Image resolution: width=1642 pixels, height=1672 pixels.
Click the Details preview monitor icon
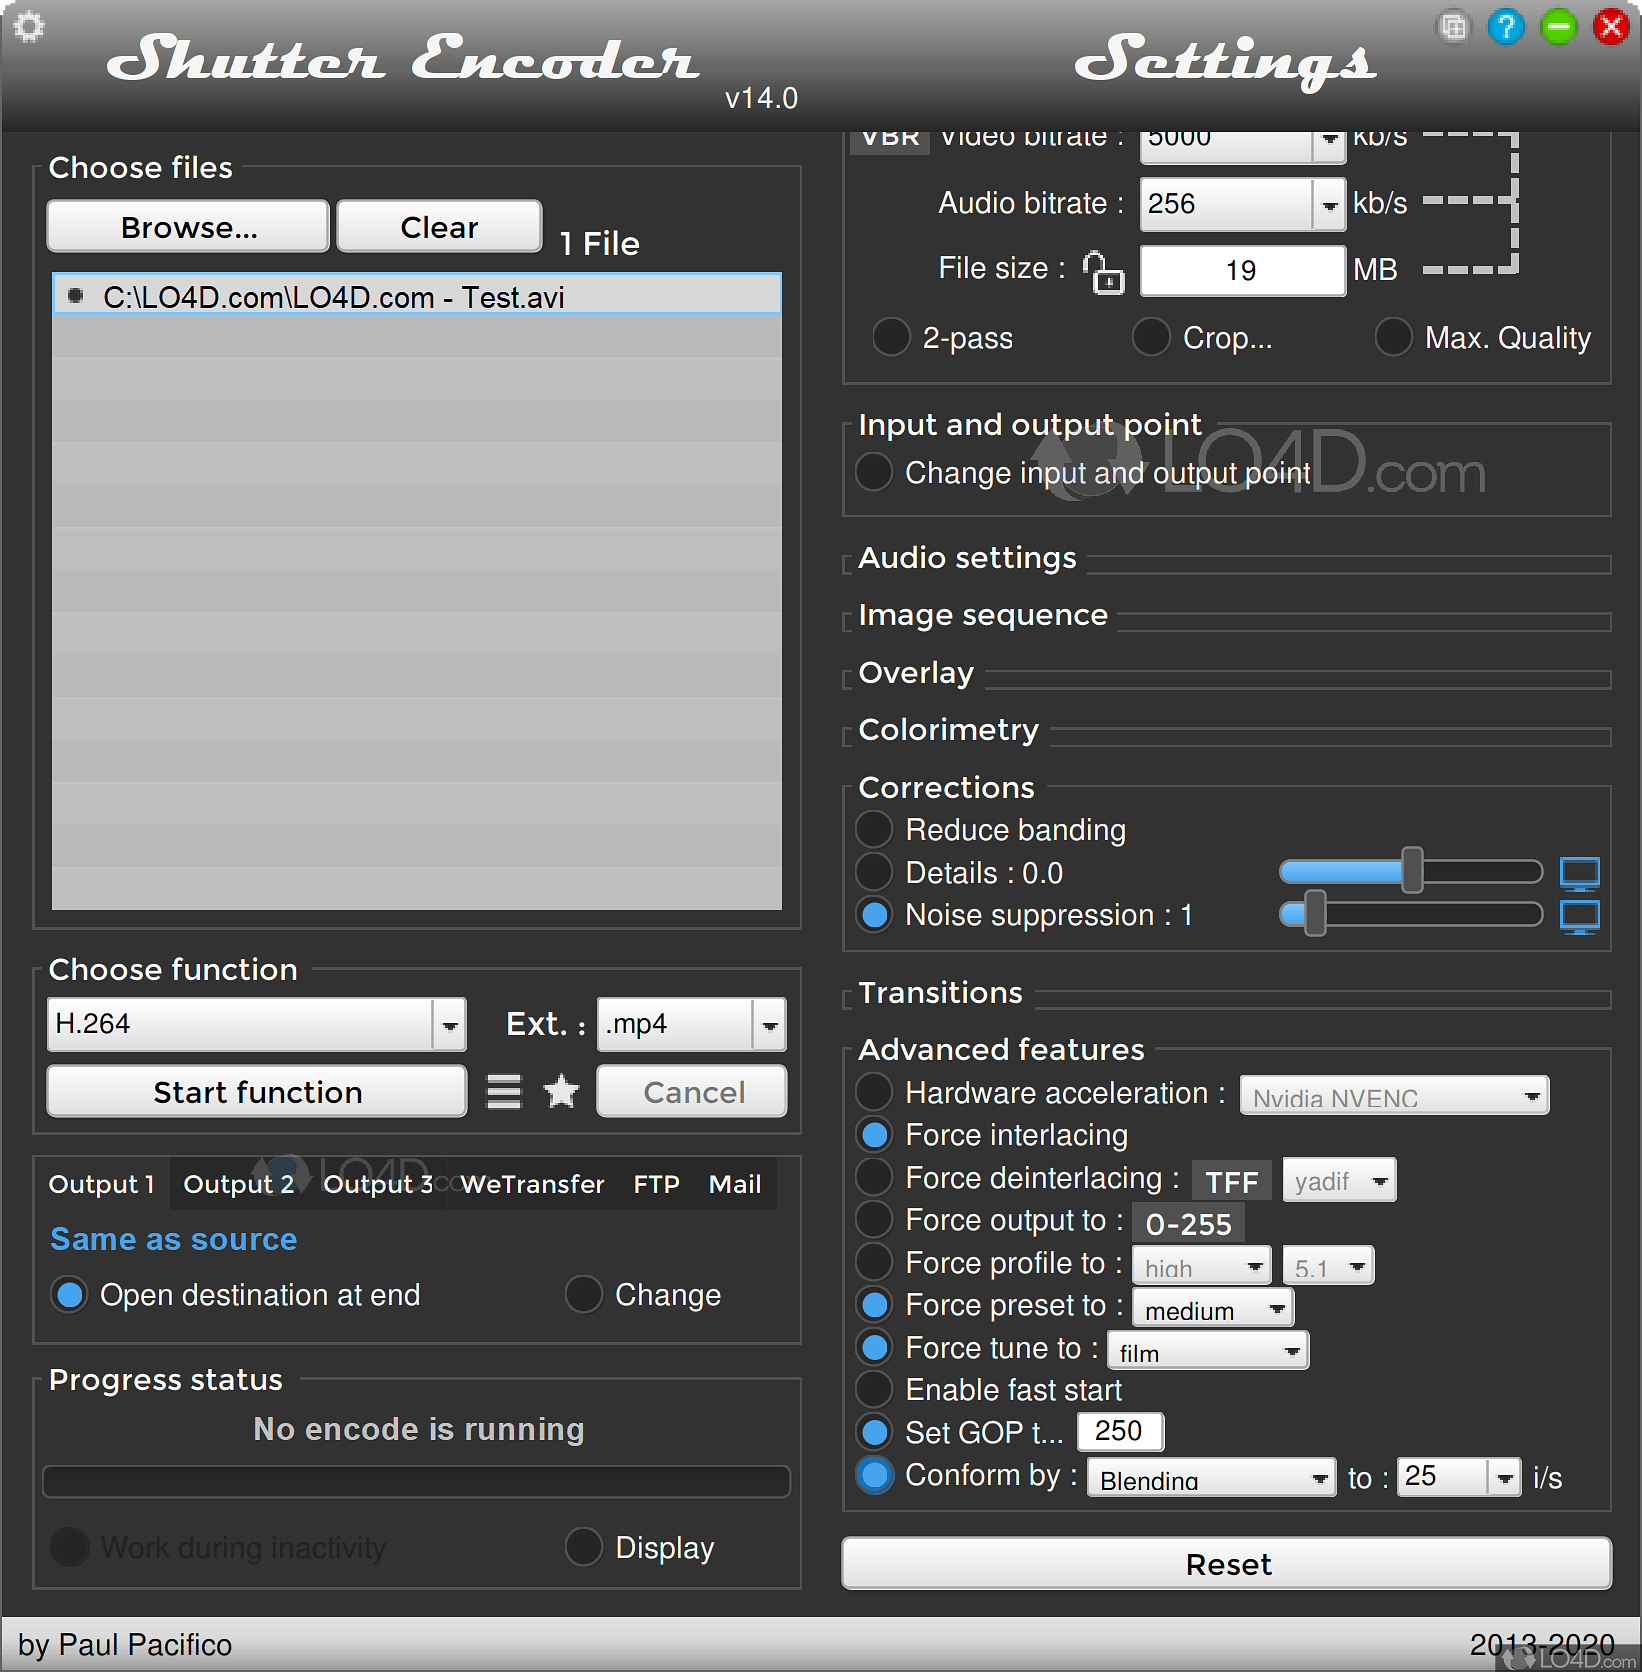[x=1580, y=873]
